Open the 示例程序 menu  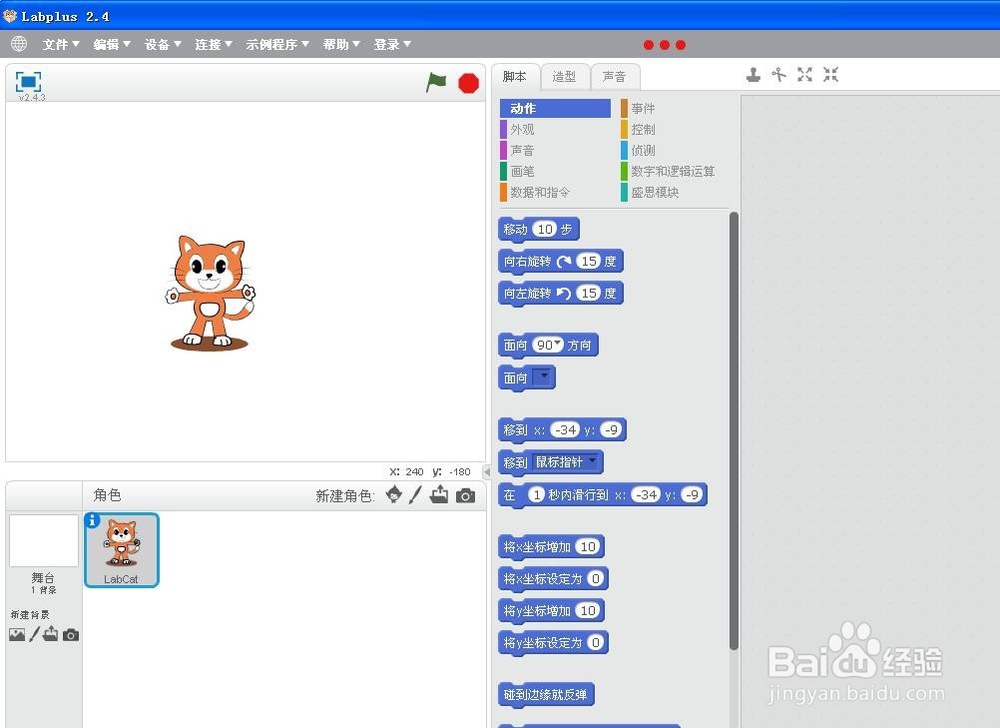tap(277, 44)
